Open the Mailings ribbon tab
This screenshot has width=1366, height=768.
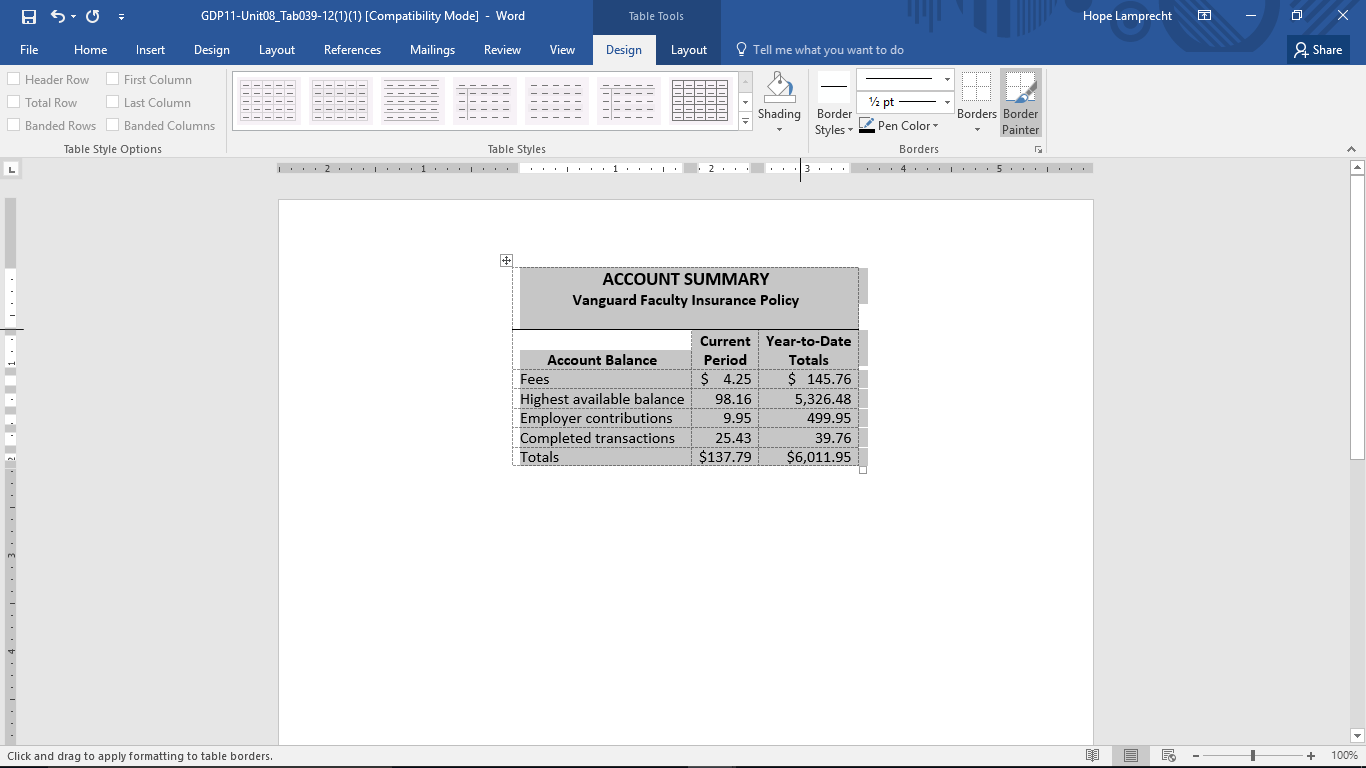[x=432, y=49]
